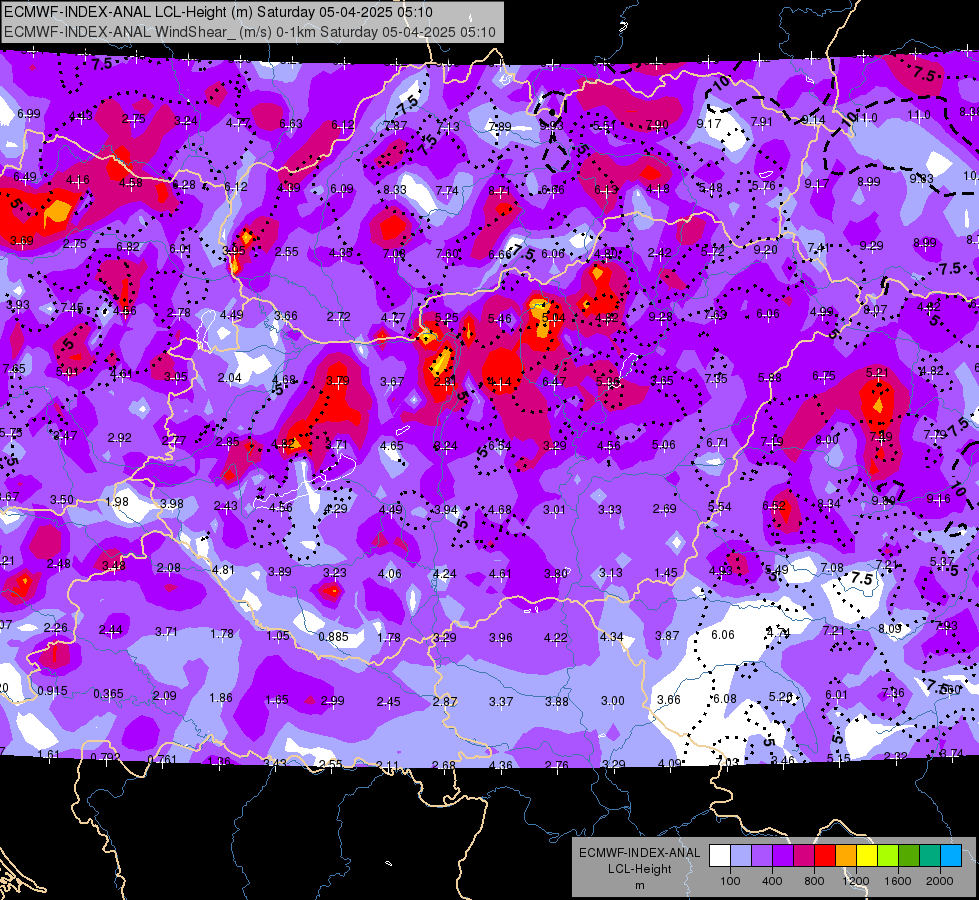Click the legend tick label 2000

[x=939, y=881]
